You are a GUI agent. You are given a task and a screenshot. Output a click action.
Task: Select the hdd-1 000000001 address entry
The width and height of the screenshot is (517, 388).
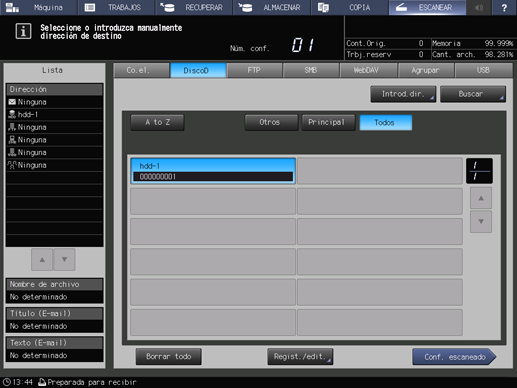[213, 171]
